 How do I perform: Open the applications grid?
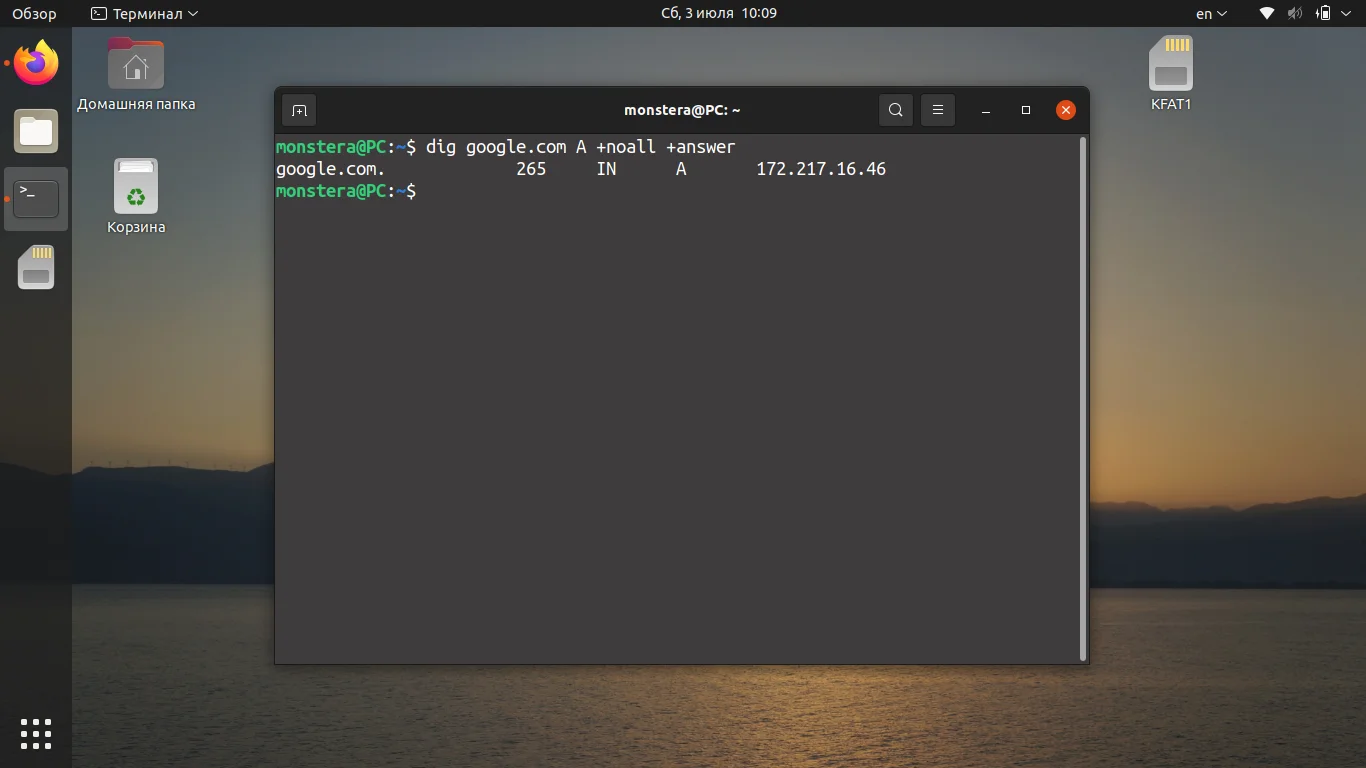click(36, 734)
